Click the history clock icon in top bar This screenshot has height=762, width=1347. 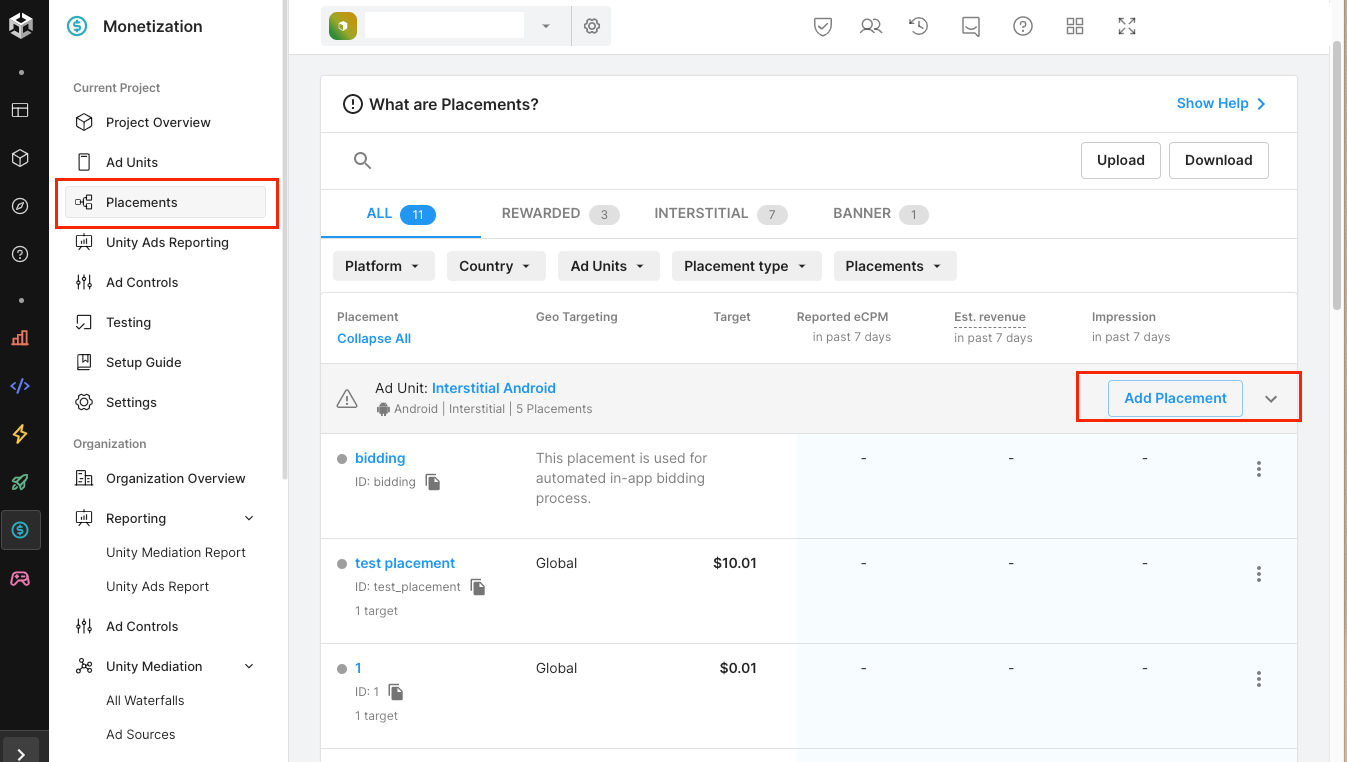click(919, 27)
